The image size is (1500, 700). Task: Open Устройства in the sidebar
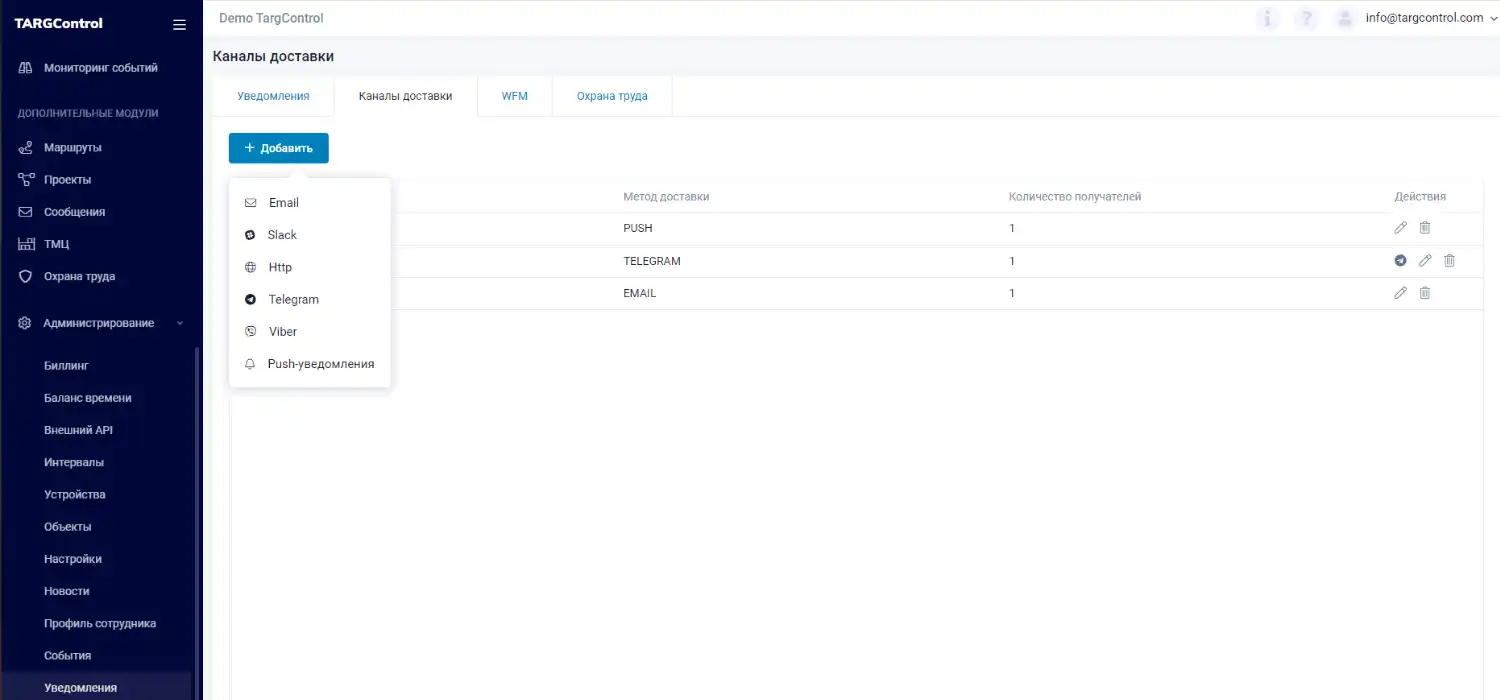tap(75, 494)
